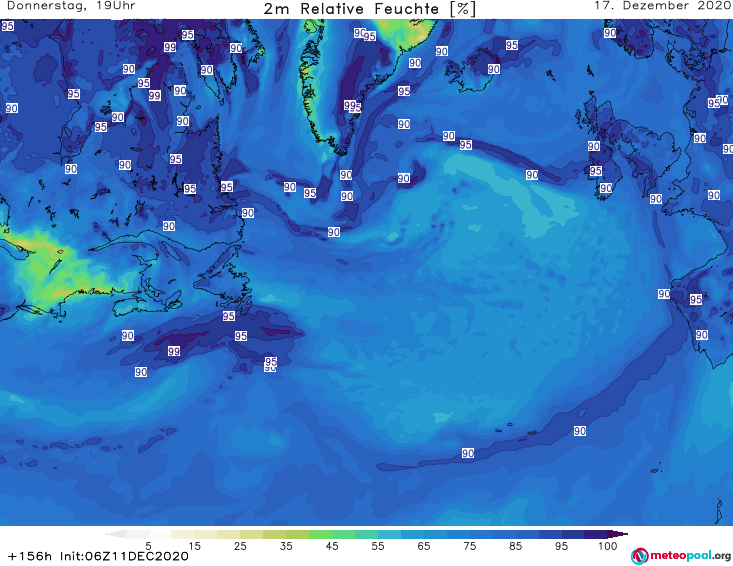733x566 pixels.
Task: Select the map title "2m Relative Feuchte [%]"
Action: tap(369, 9)
